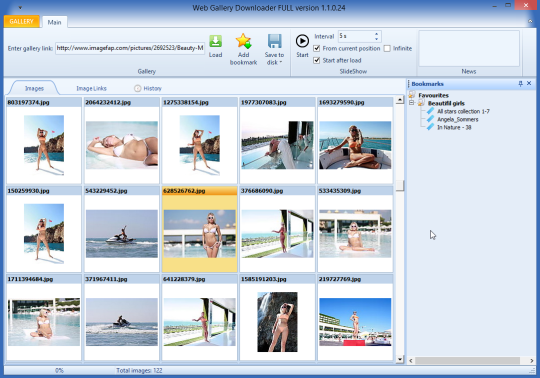
Task: Select thumbnail 1693279590.jpg
Action: coord(355,141)
